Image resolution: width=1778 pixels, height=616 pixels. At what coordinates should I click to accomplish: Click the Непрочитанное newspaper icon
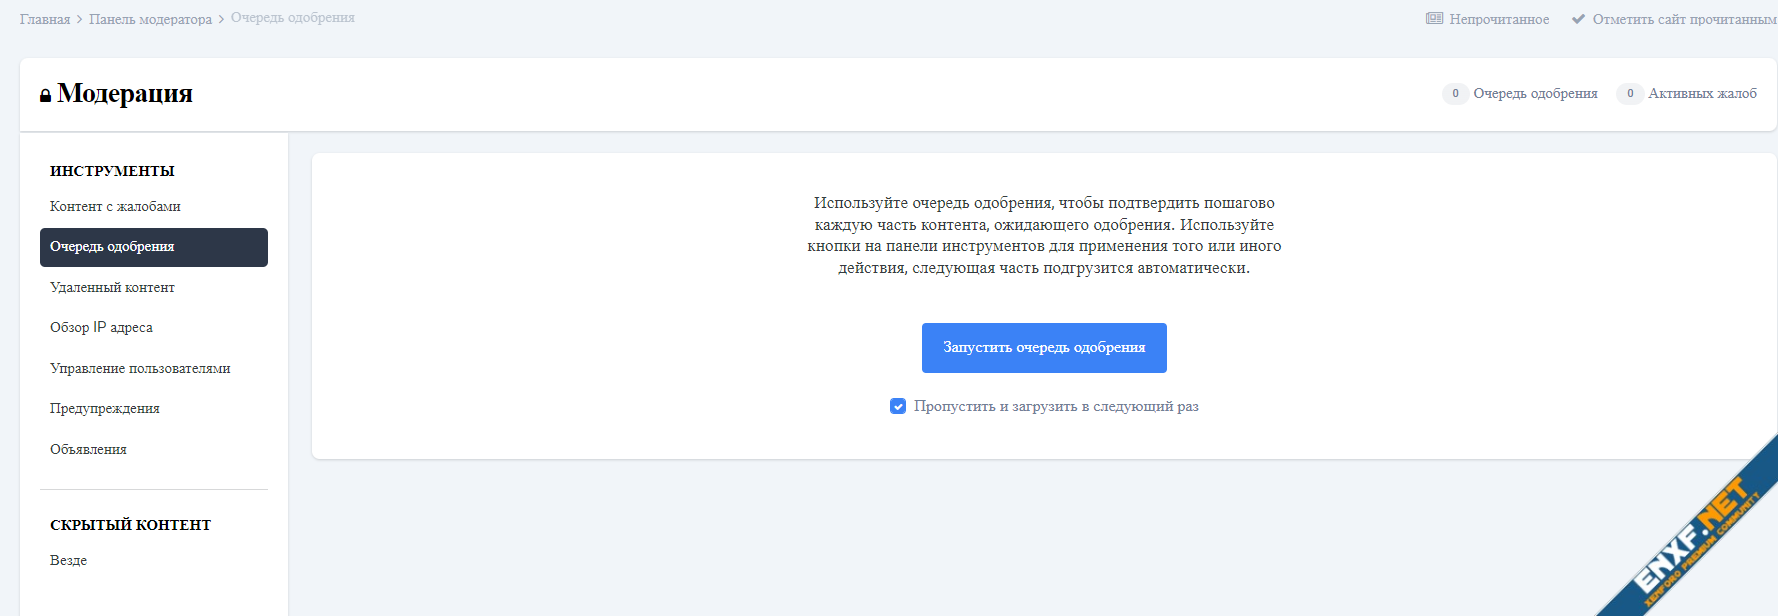pyautogui.click(x=1434, y=19)
